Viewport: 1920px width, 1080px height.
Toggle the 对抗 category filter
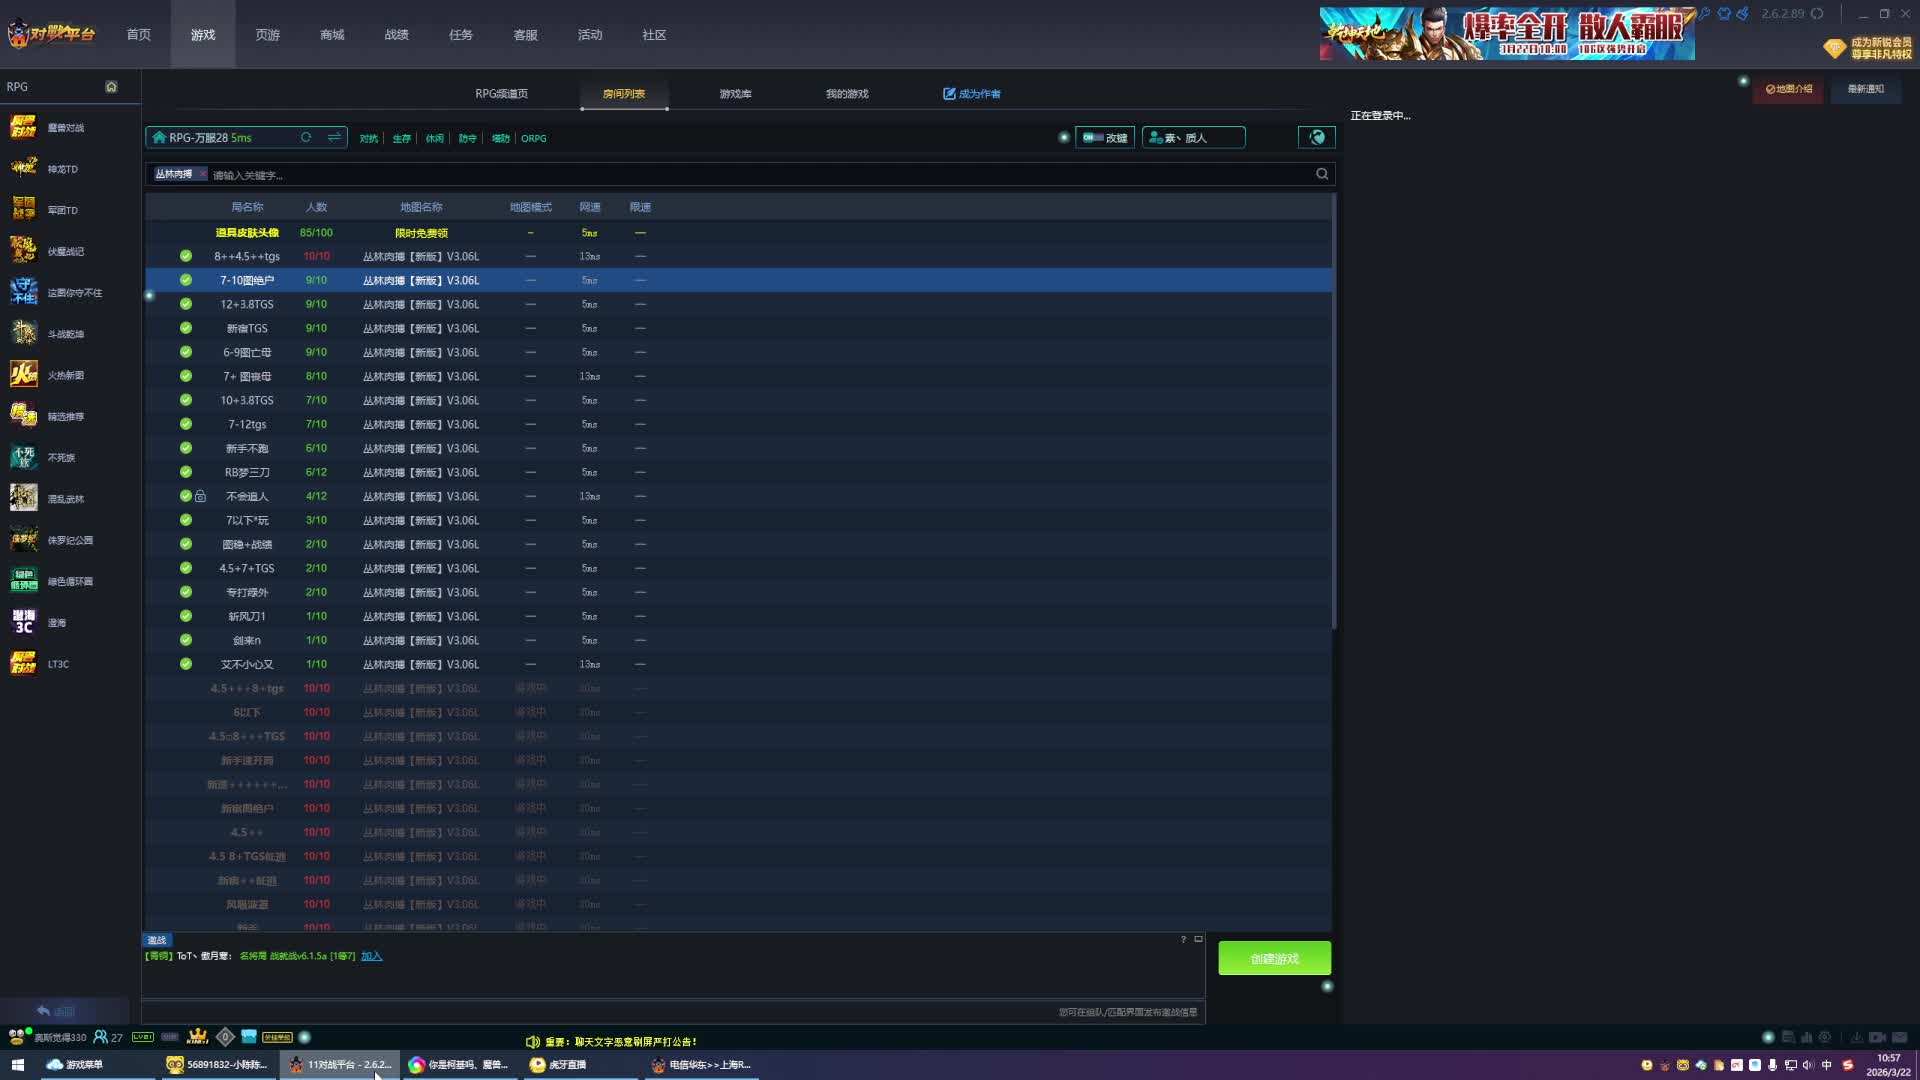369,139
